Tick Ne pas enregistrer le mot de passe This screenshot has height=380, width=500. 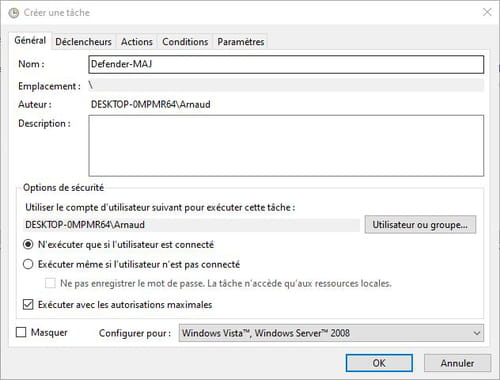click(50, 283)
